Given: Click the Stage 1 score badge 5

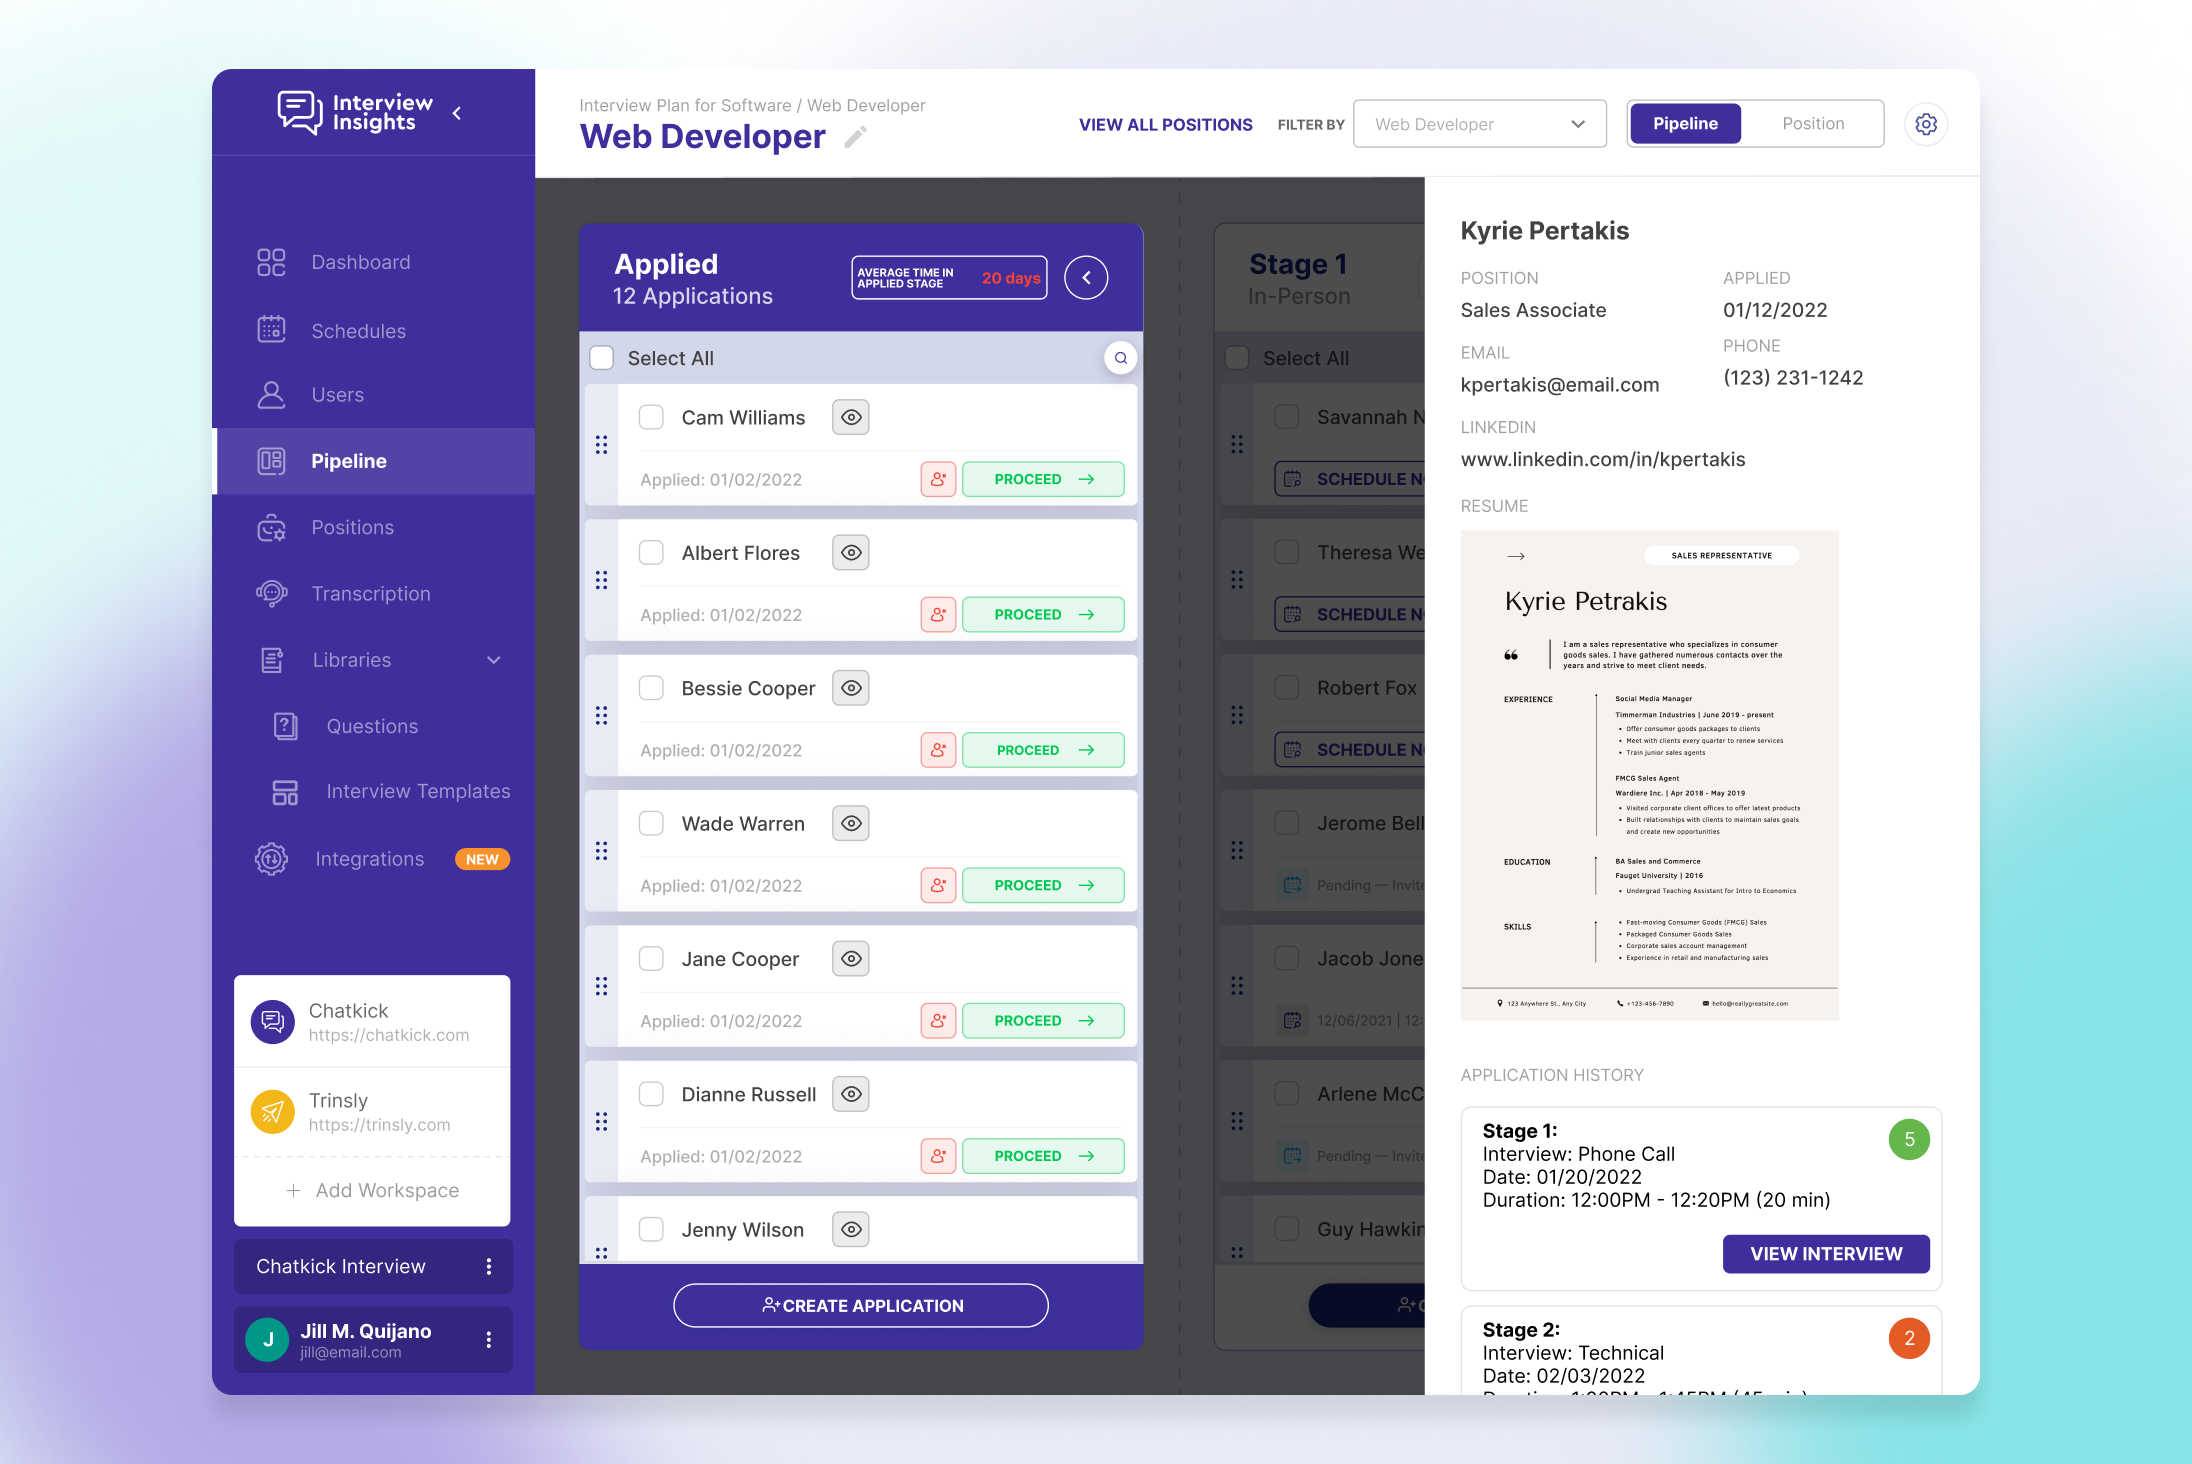Looking at the screenshot, I should click(1908, 1139).
